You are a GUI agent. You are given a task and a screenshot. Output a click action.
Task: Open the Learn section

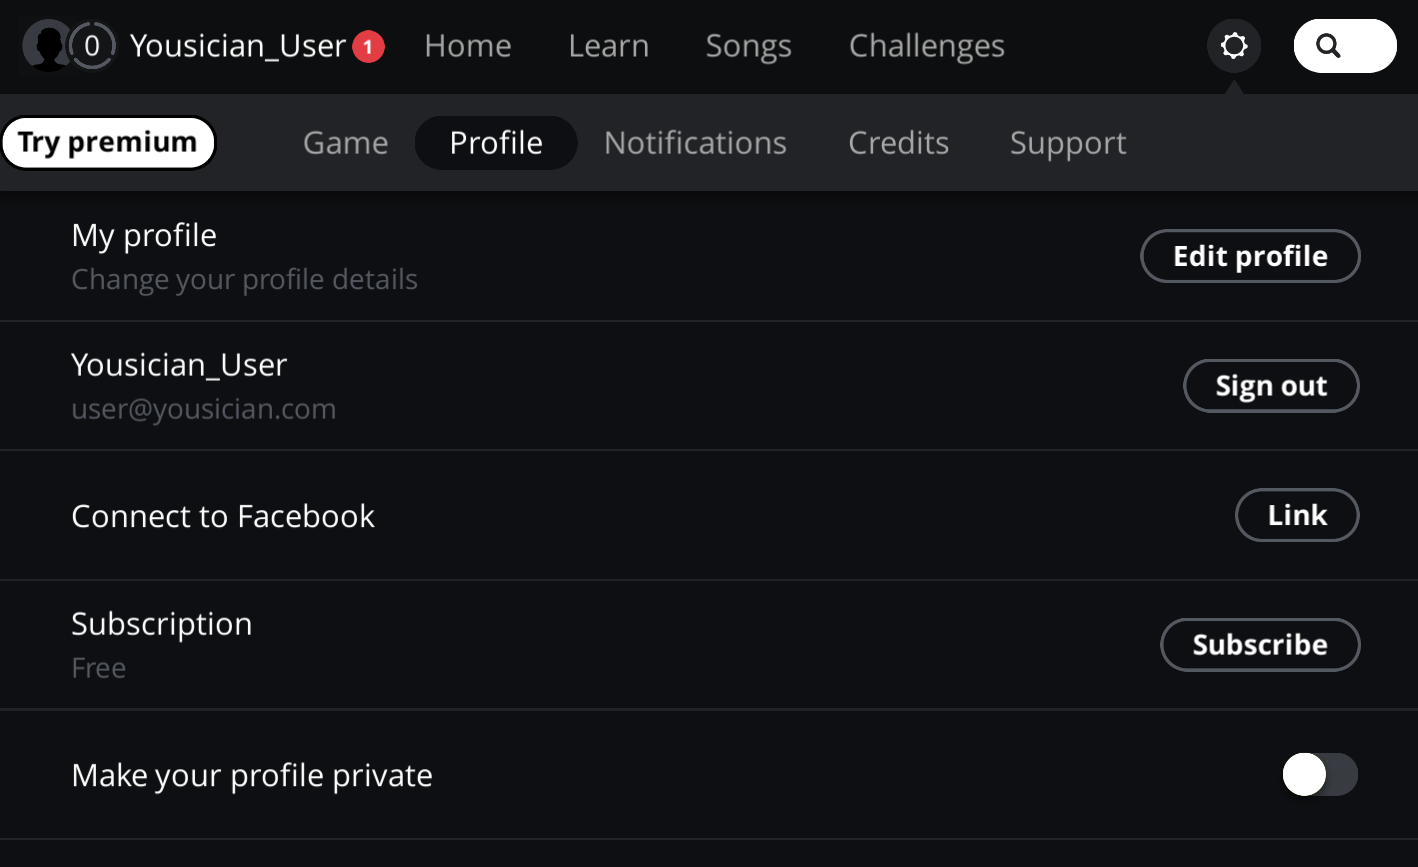tap(608, 46)
